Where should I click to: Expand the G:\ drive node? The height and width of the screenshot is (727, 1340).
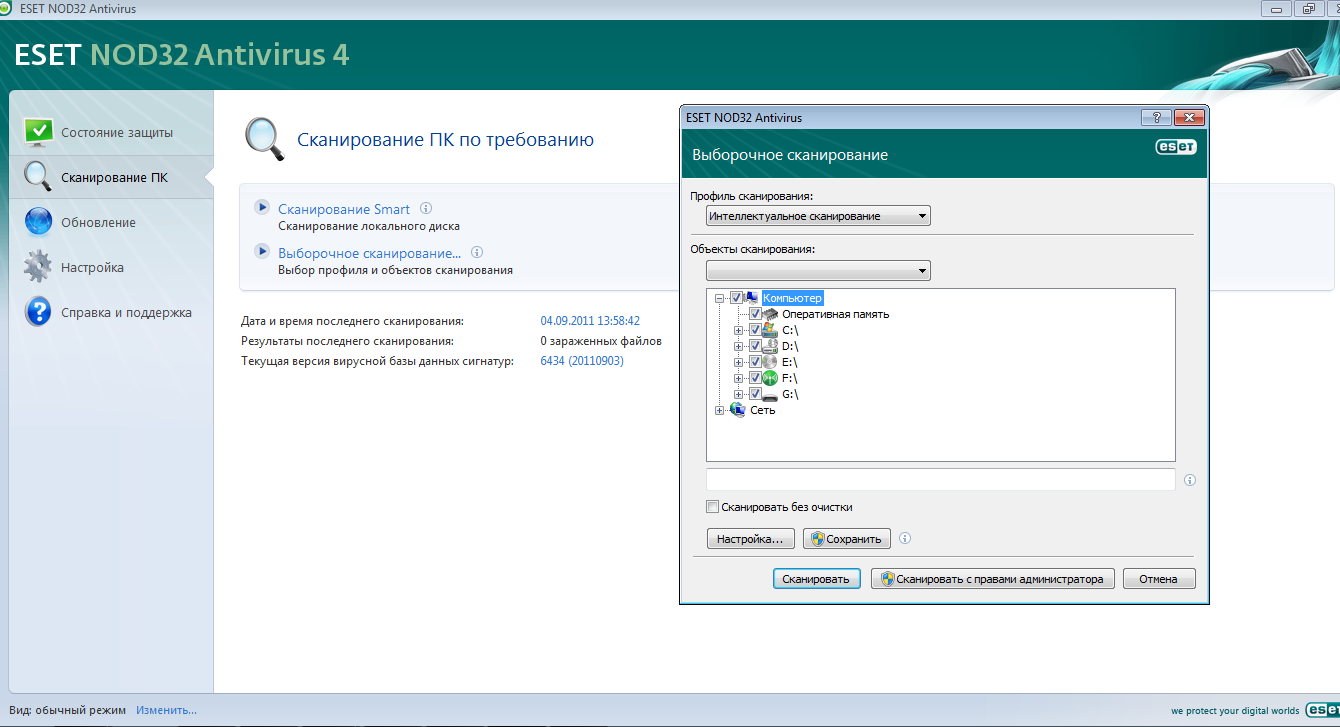739,394
